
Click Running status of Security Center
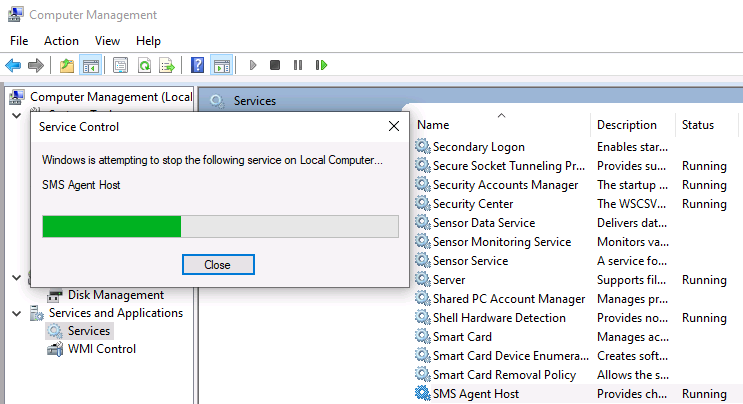(x=704, y=204)
